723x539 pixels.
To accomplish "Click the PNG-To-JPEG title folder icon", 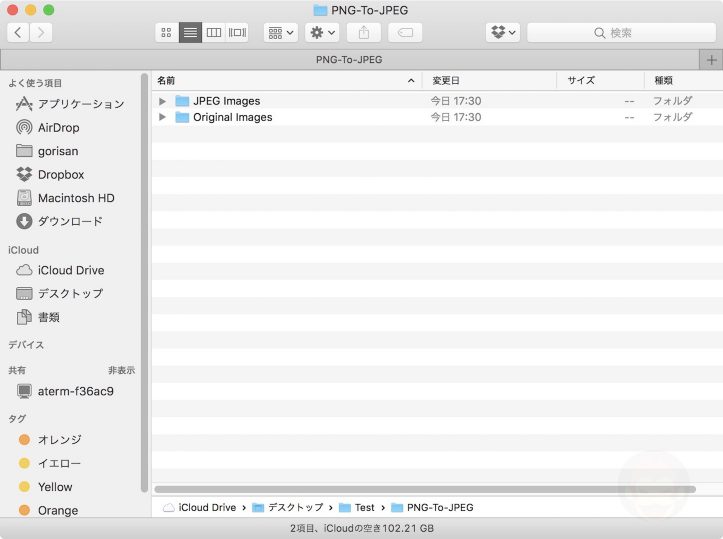I will (320, 10).
